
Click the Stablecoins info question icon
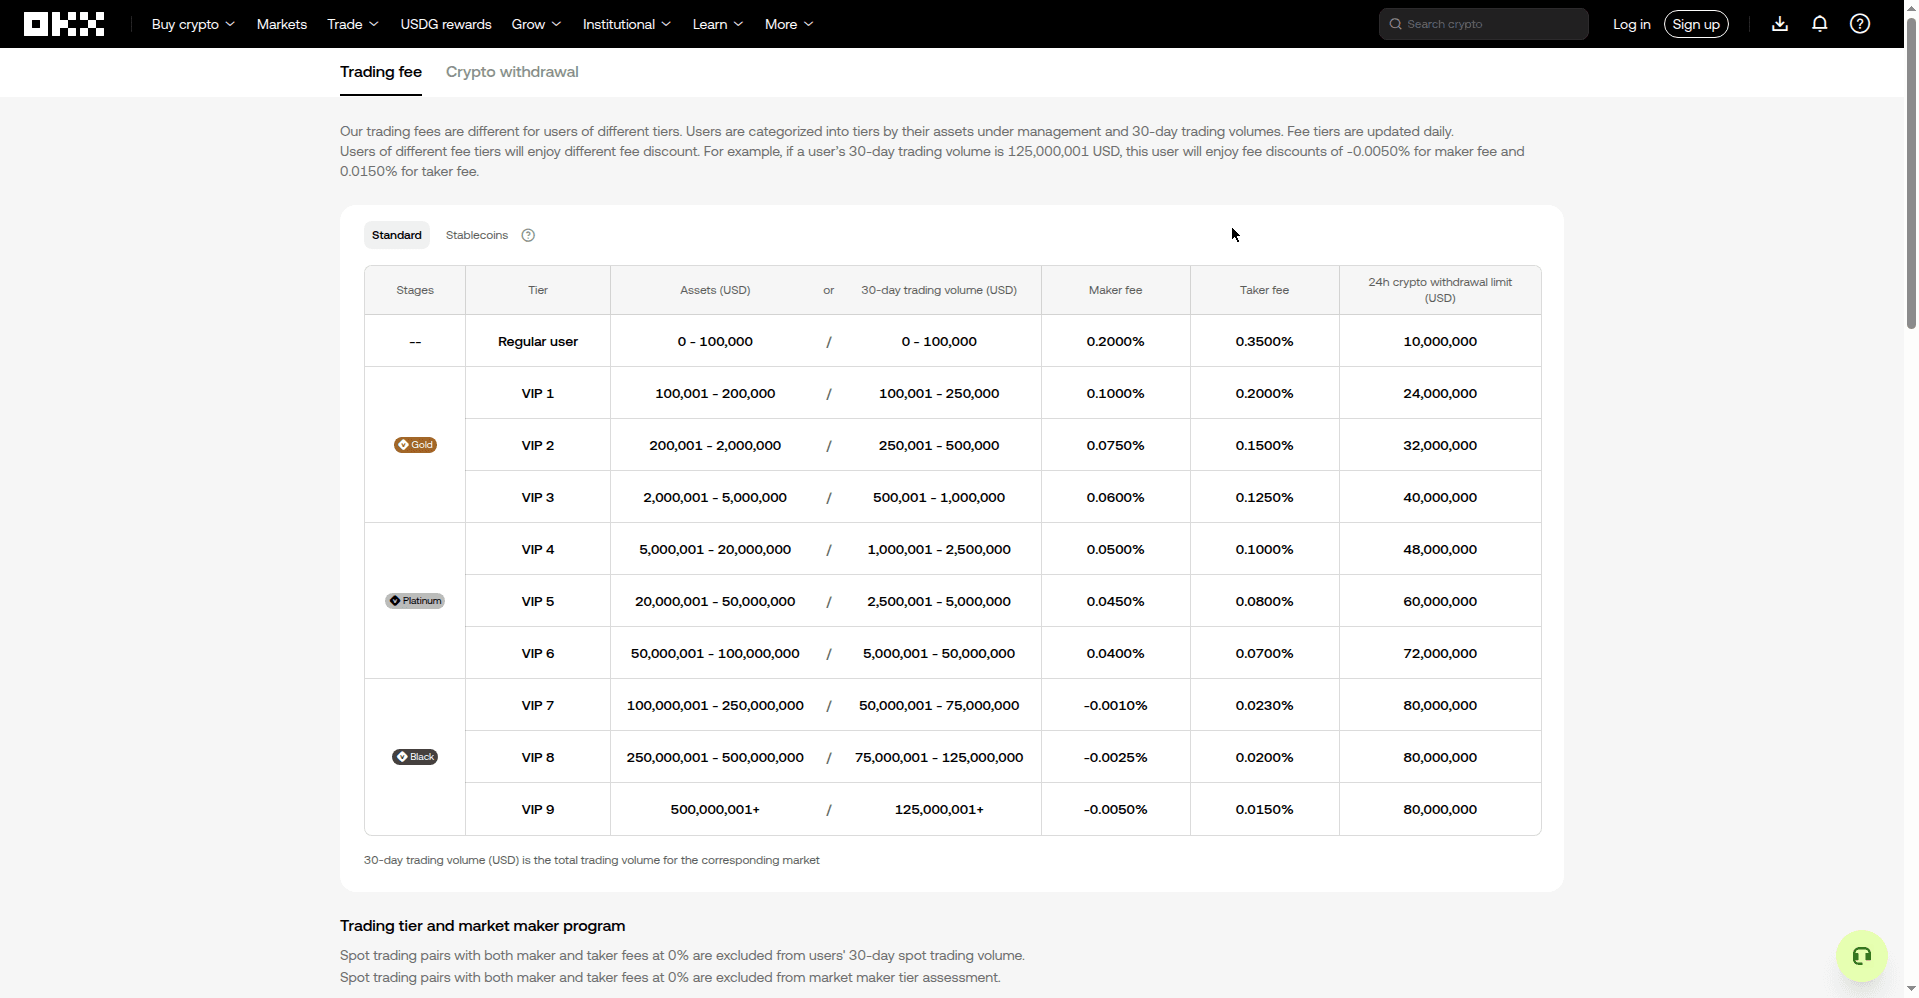tap(528, 235)
